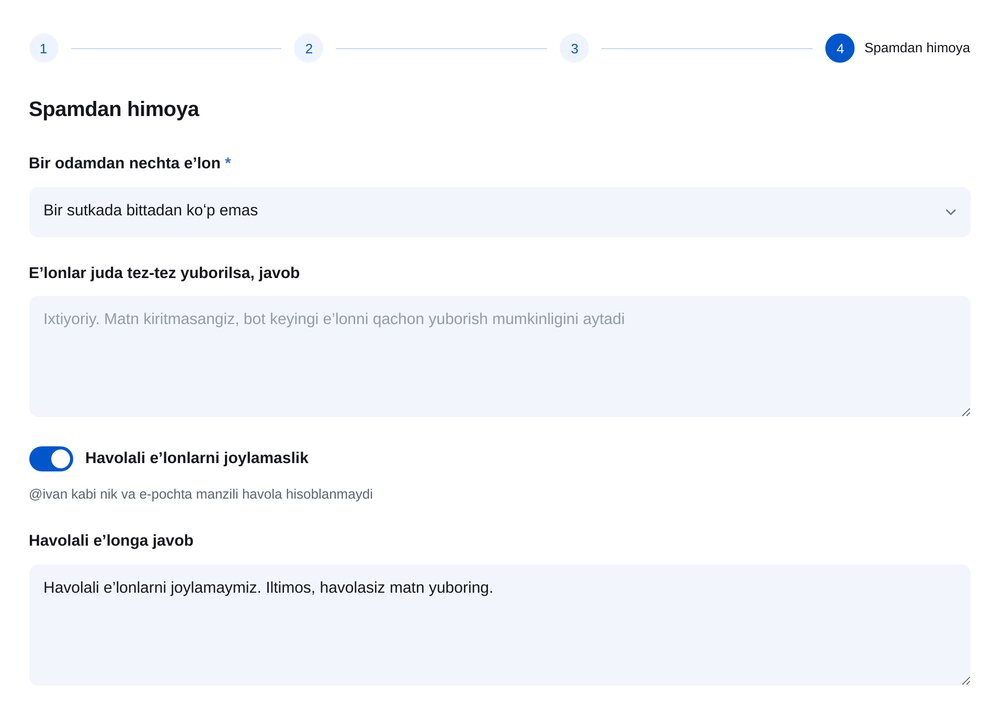This screenshot has height=715, width=1000.
Task: Go to wizard step 3
Action: (x=574, y=48)
